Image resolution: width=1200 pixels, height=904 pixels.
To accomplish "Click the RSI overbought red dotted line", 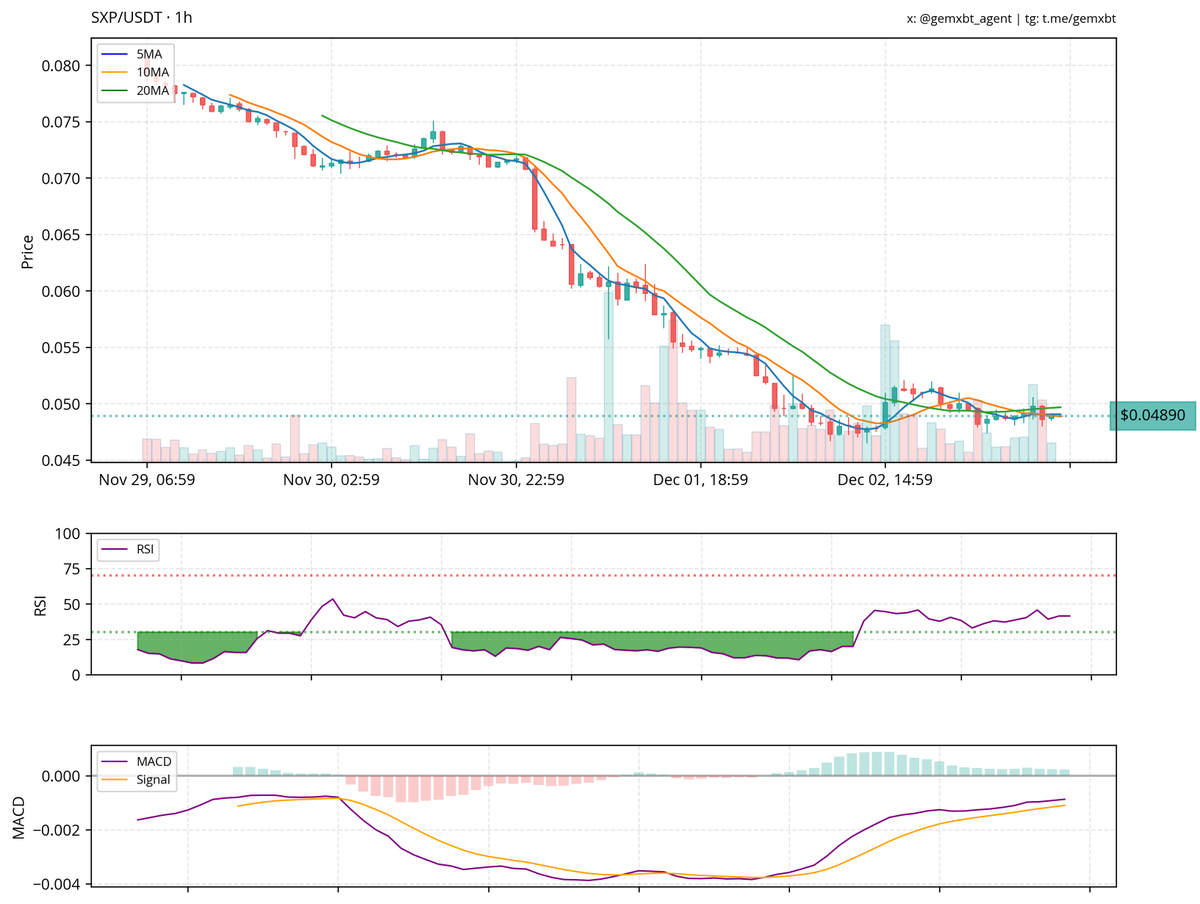I will point(600,574).
